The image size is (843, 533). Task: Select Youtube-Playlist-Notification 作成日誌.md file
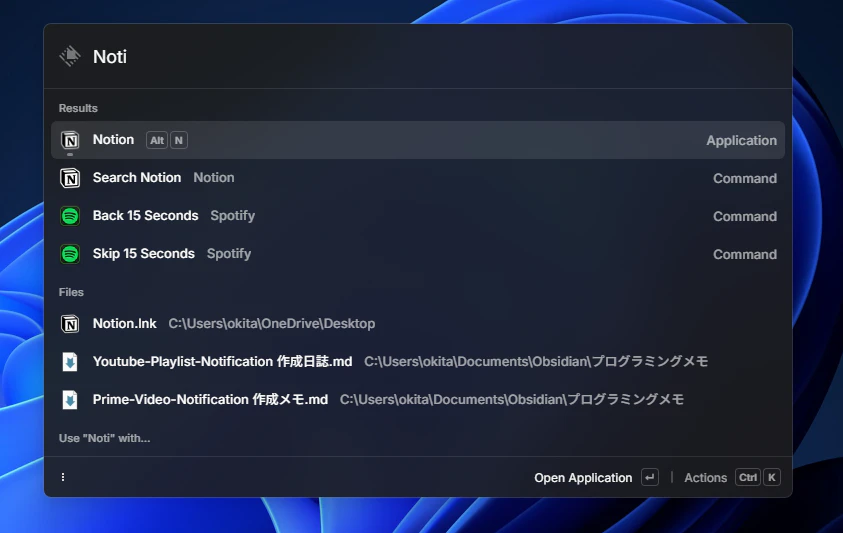(x=418, y=362)
